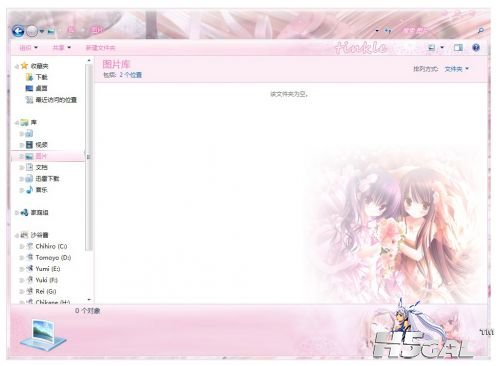Image resolution: width=500 pixels, height=366 pixels.
Task: Click the navigation pane scrollbar
Action: click(x=89, y=157)
